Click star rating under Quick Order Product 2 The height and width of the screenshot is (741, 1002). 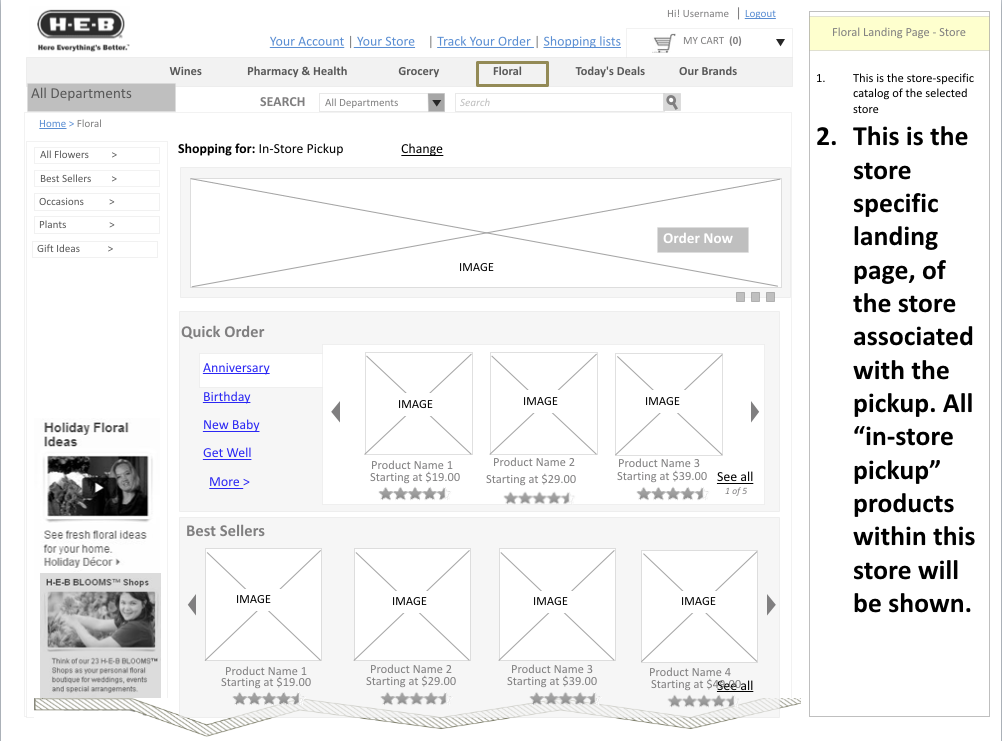coord(538,498)
